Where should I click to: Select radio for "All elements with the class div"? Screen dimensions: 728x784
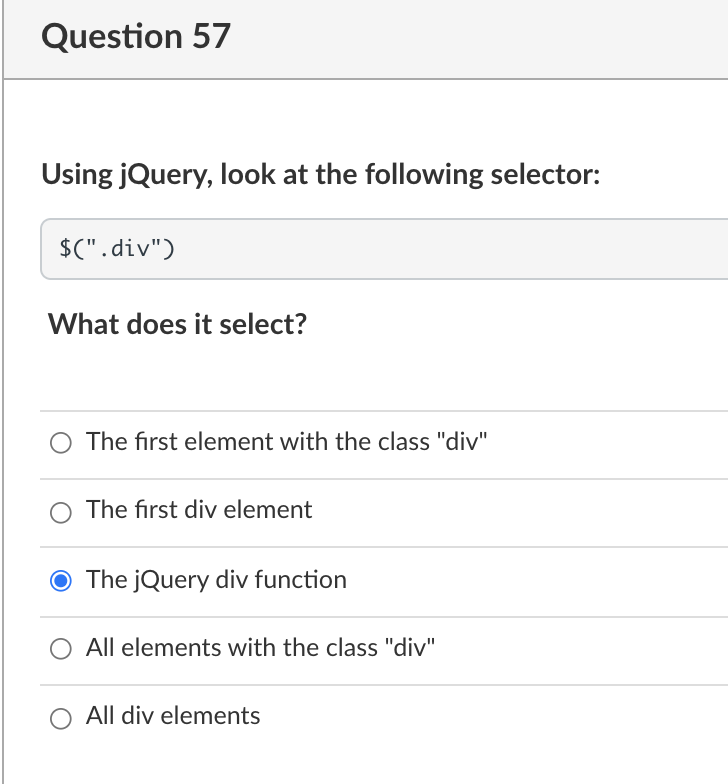point(61,649)
